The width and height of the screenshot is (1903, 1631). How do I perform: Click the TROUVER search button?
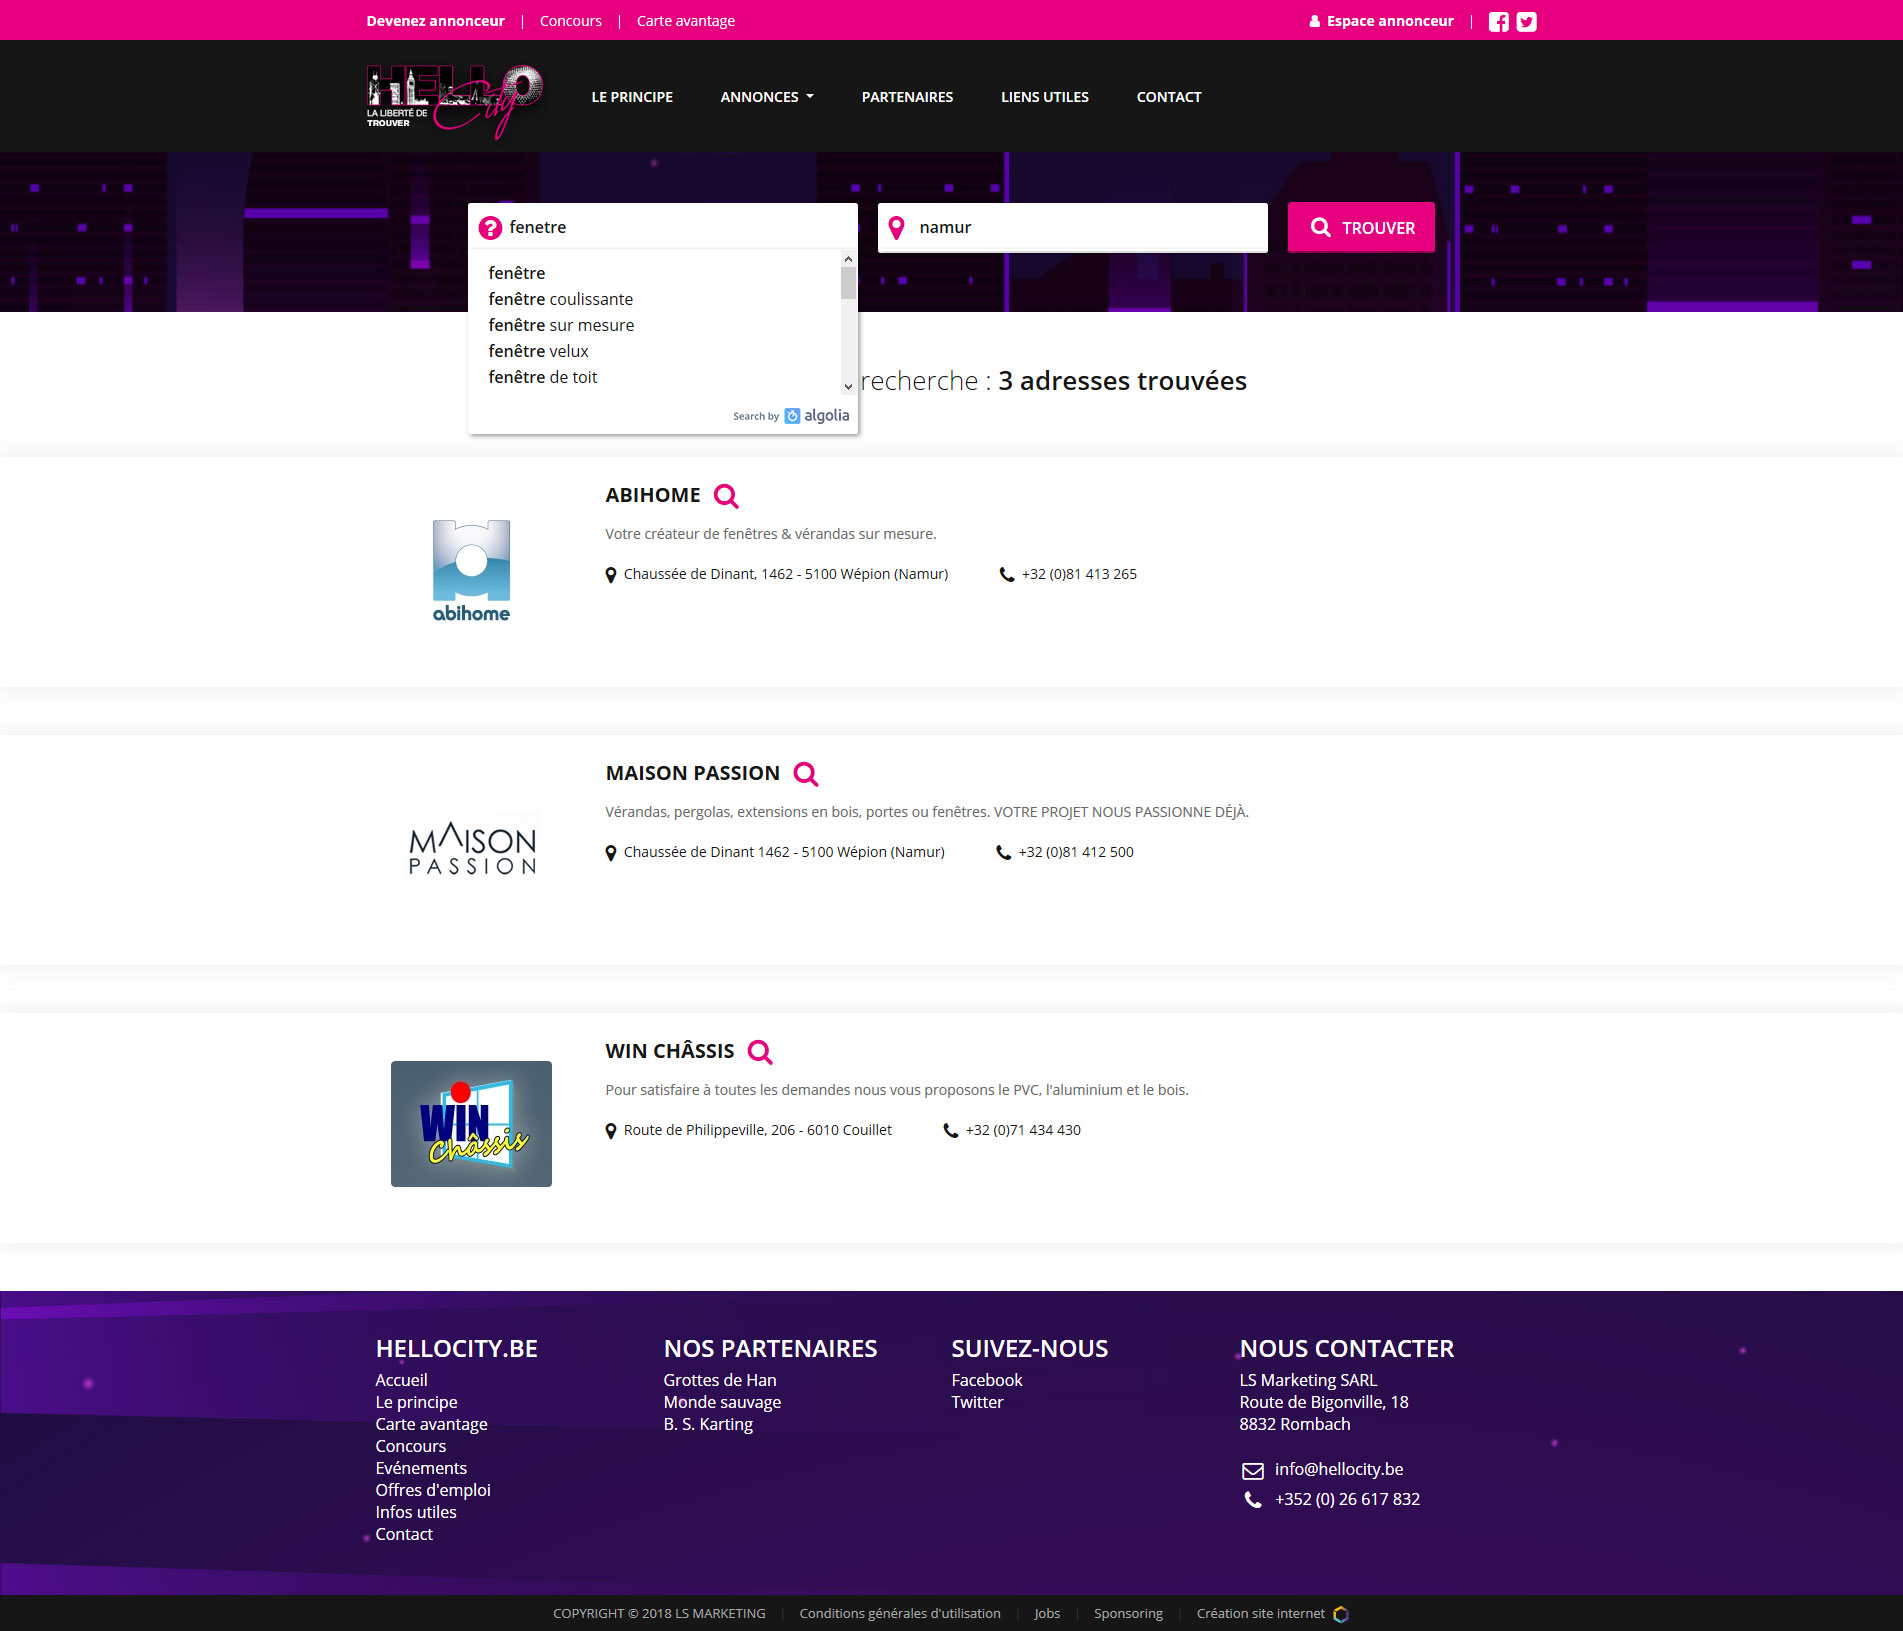click(x=1361, y=228)
